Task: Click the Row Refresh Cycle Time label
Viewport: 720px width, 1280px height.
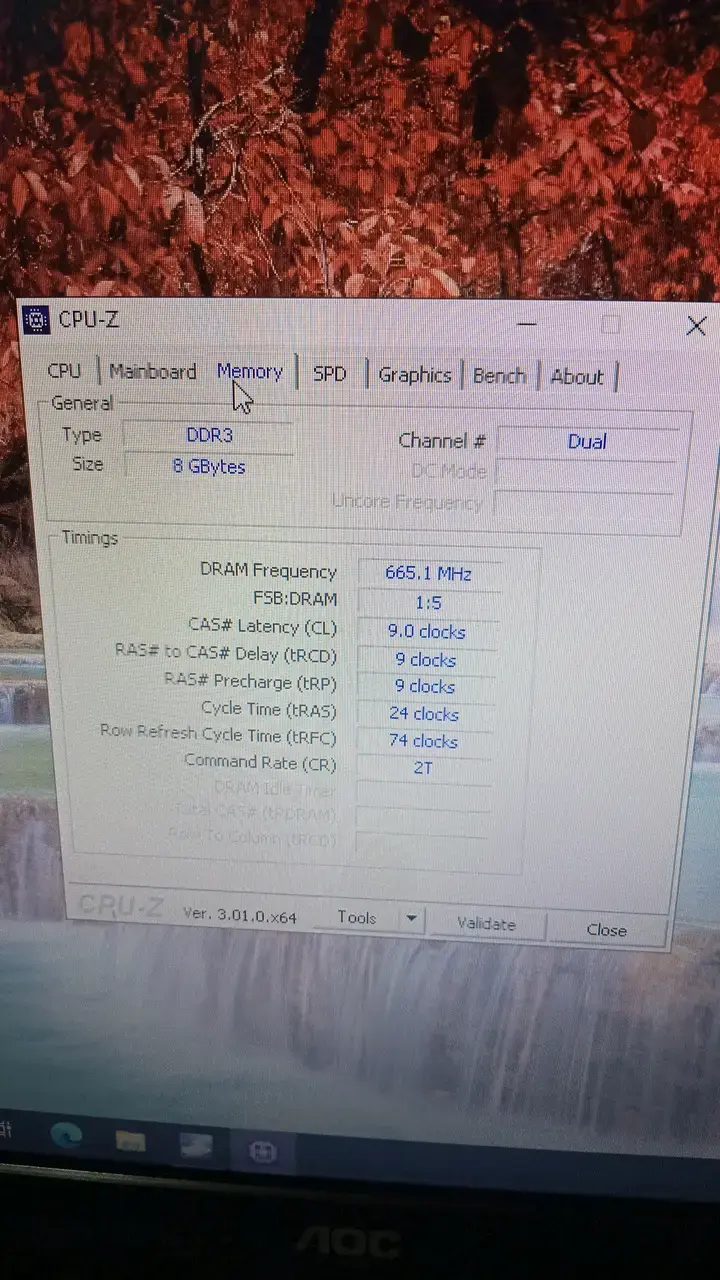Action: coord(218,734)
